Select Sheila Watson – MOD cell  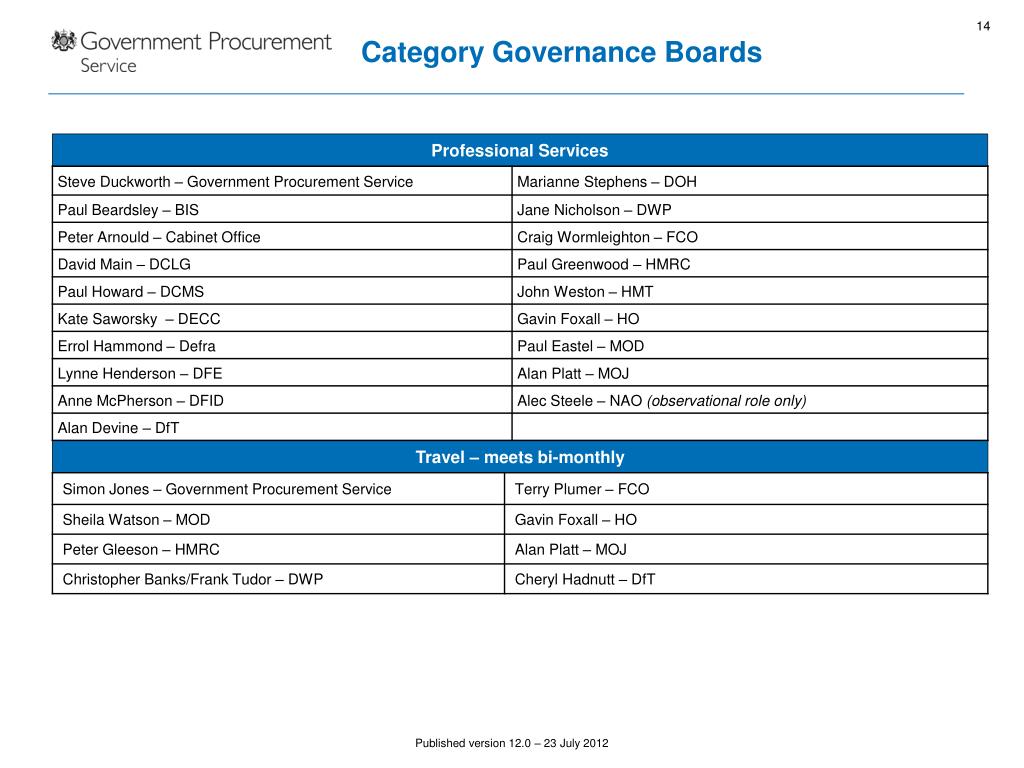click(x=278, y=519)
